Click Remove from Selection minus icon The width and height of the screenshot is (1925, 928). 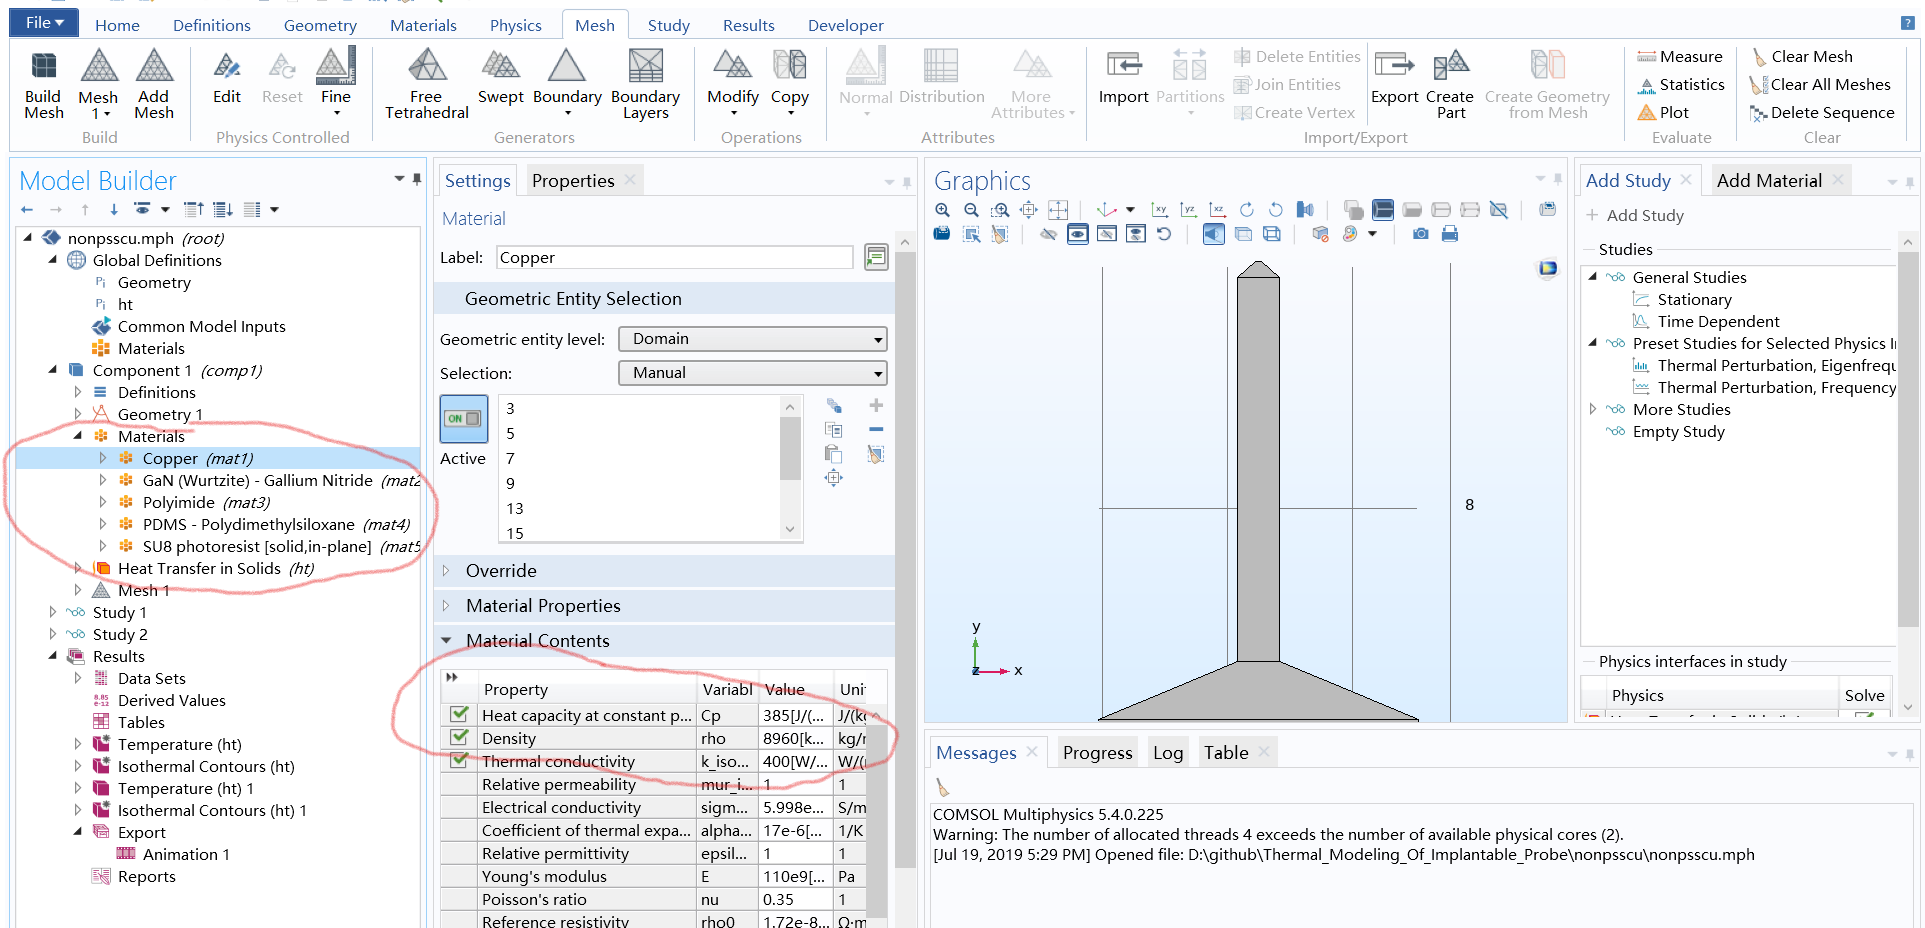tap(876, 429)
